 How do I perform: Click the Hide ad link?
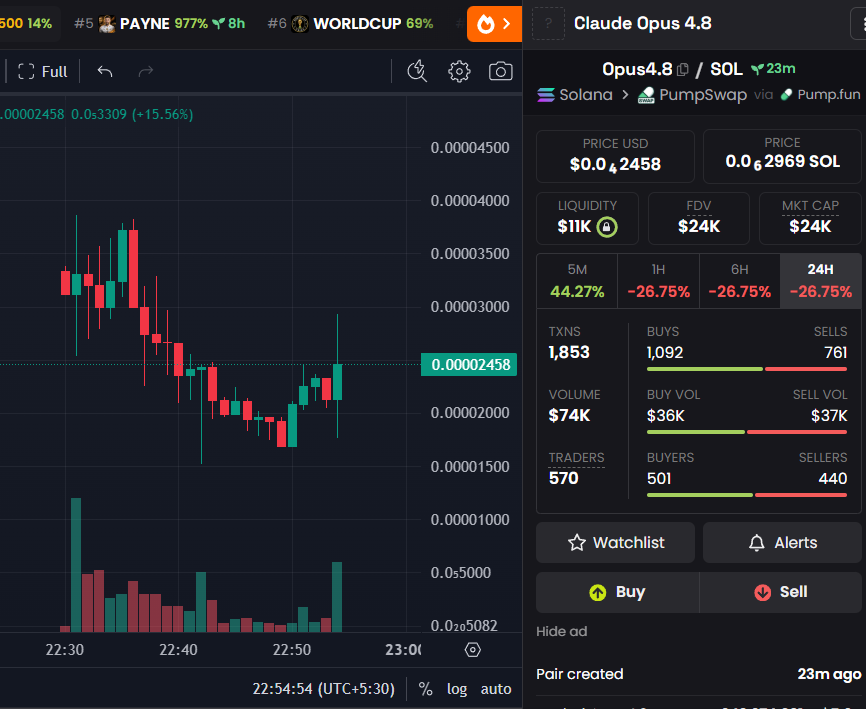tap(562, 631)
